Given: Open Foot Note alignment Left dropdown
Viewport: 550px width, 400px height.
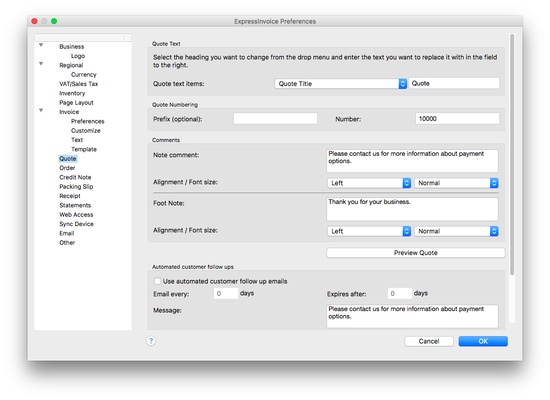Looking at the screenshot, I should tap(369, 231).
